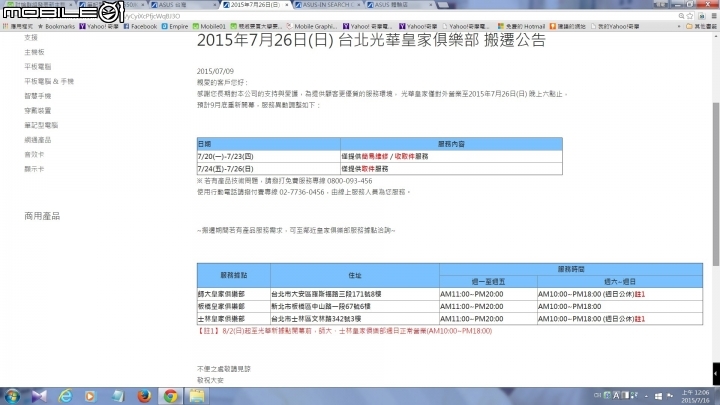Screen dimensions: 720x405
Task: Select 音效卡 in the sidebar
Action: coord(34,154)
